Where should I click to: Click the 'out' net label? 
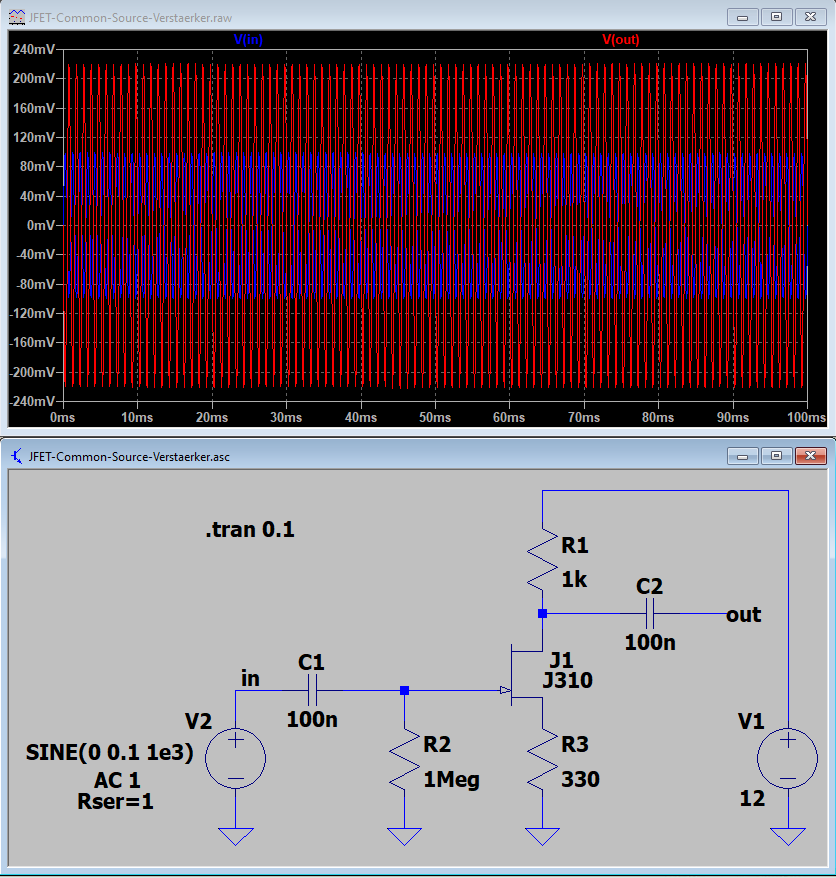(x=744, y=614)
